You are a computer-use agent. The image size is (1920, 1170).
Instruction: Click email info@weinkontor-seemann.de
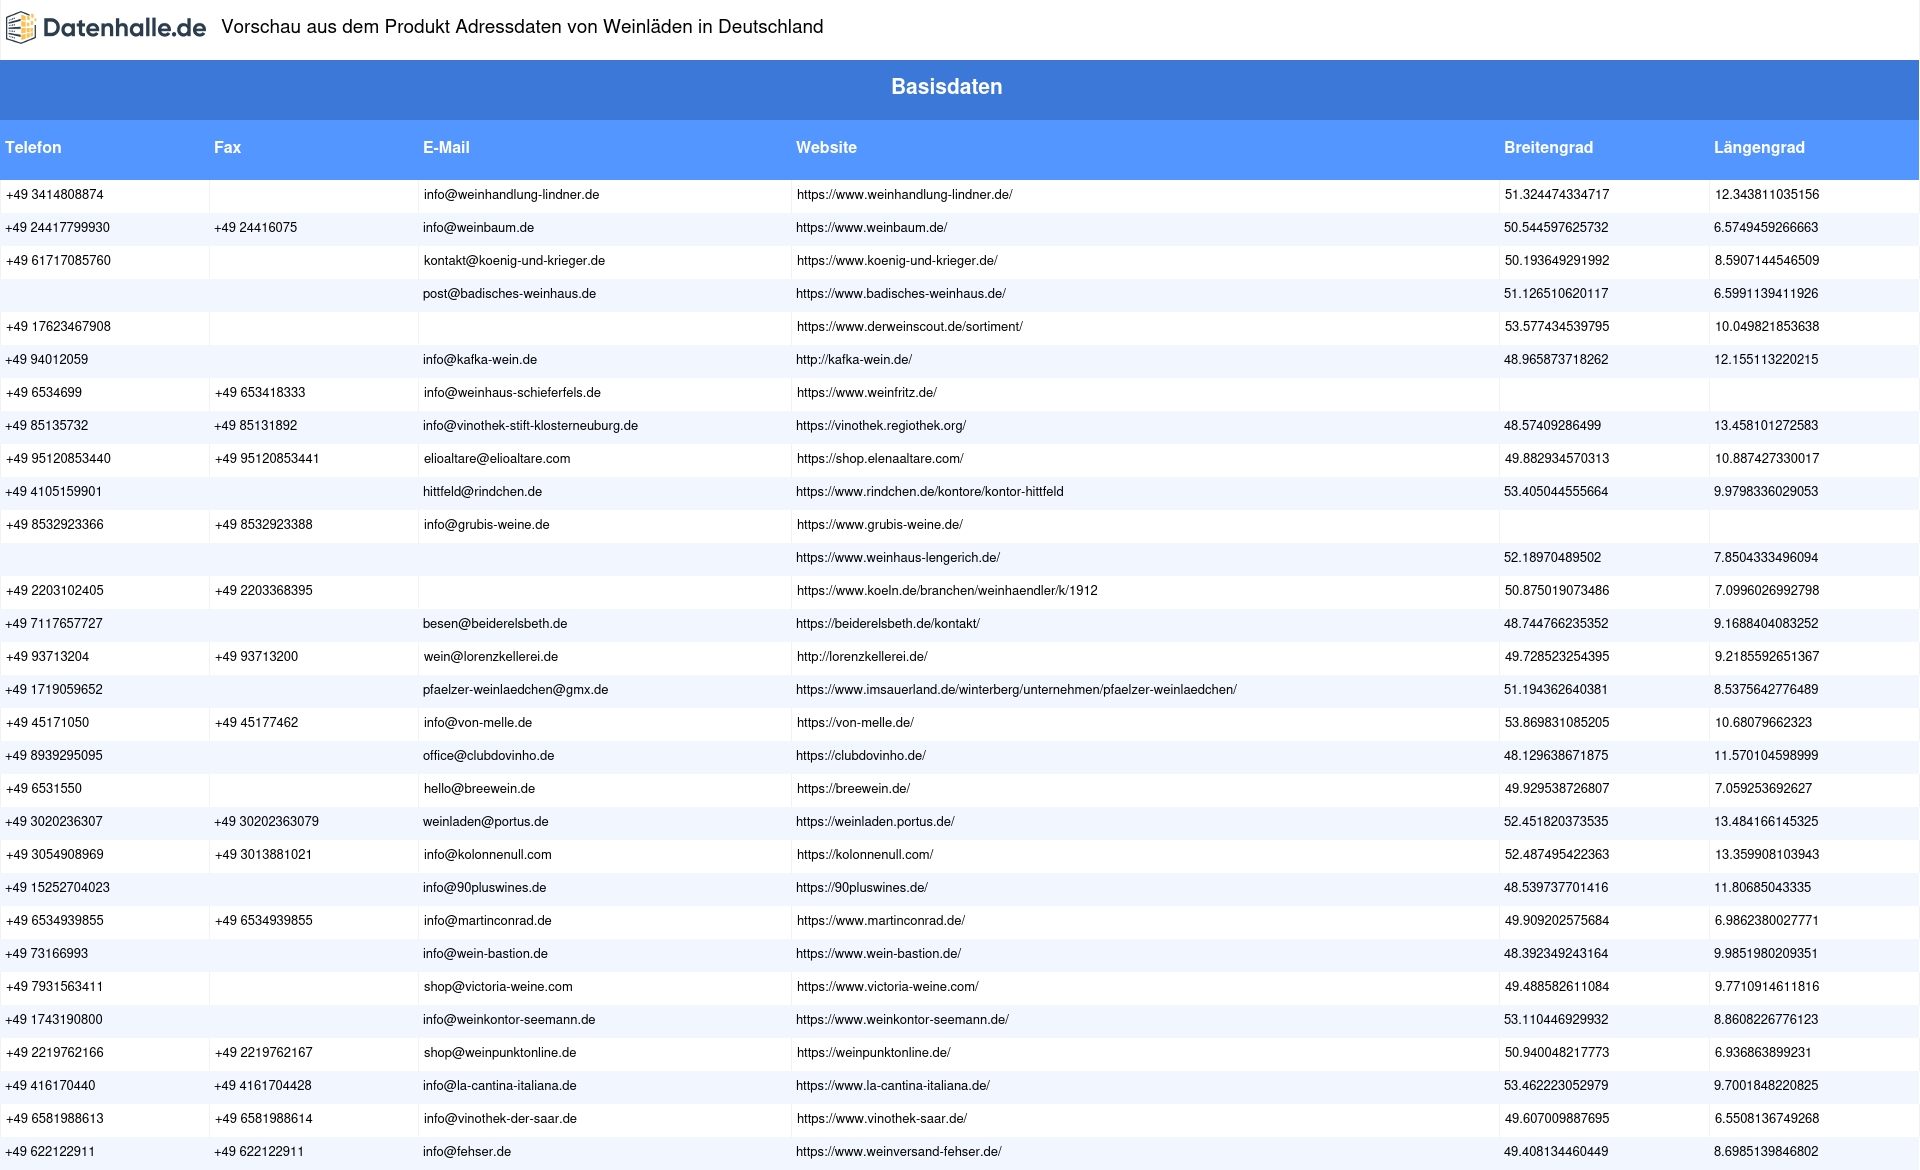[x=509, y=1020]
